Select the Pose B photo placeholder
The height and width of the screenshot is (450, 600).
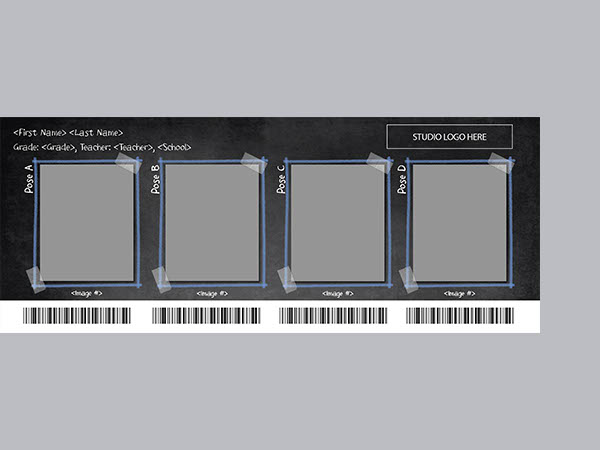212,222
